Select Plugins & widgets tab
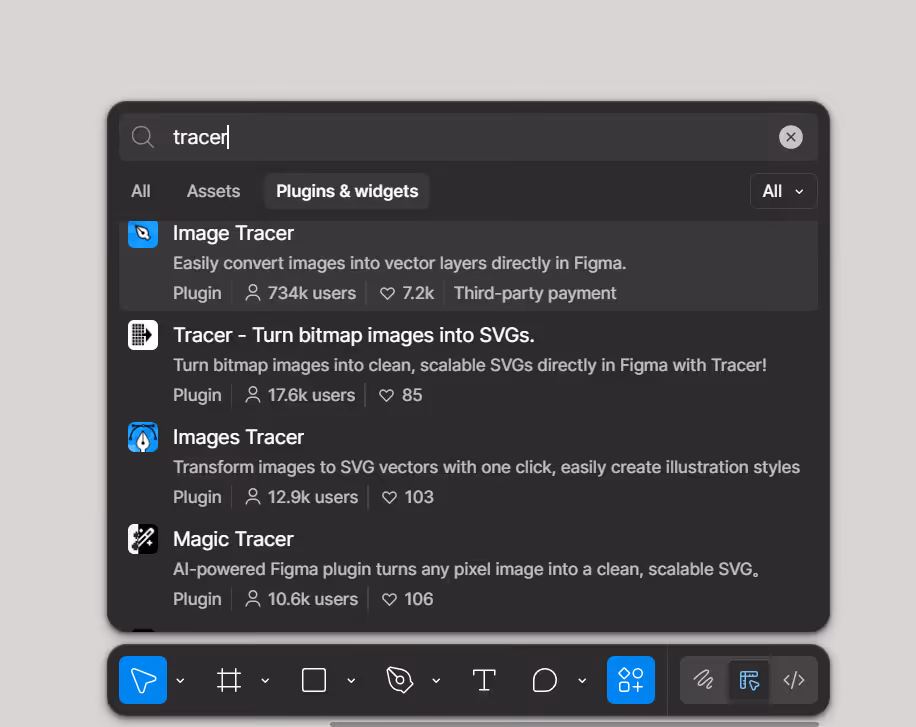 tap(347, 191)
